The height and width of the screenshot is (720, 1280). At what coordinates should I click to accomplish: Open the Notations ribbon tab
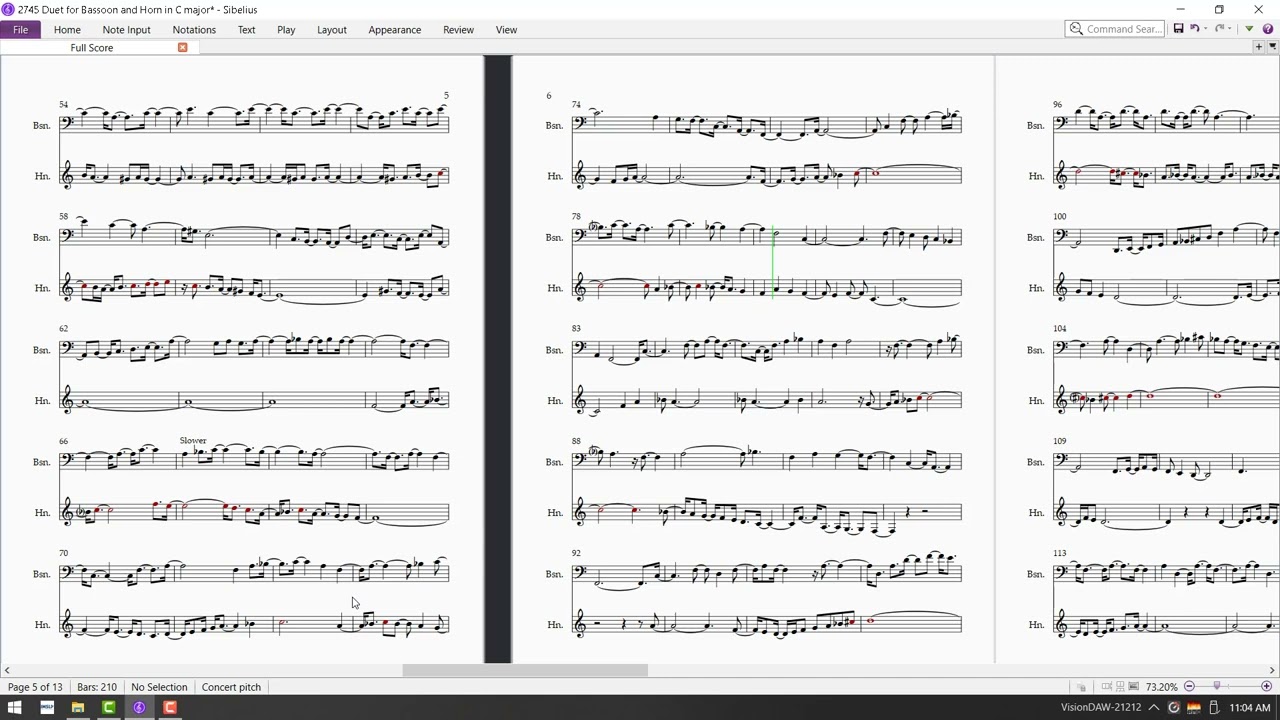194,30
